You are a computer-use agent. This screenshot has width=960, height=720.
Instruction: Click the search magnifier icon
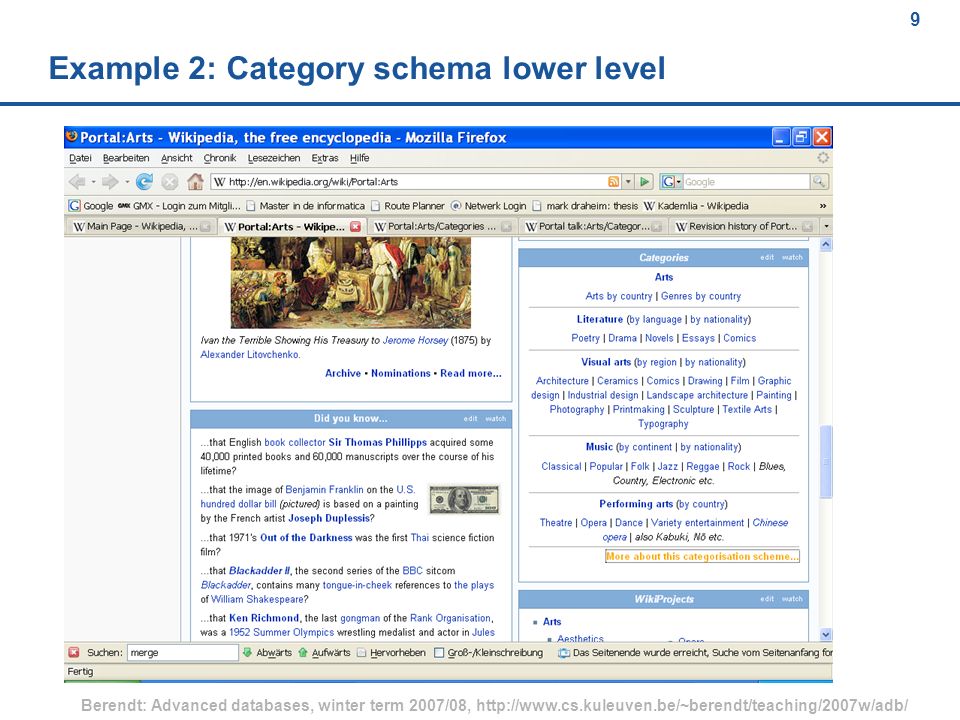[819, 182]
